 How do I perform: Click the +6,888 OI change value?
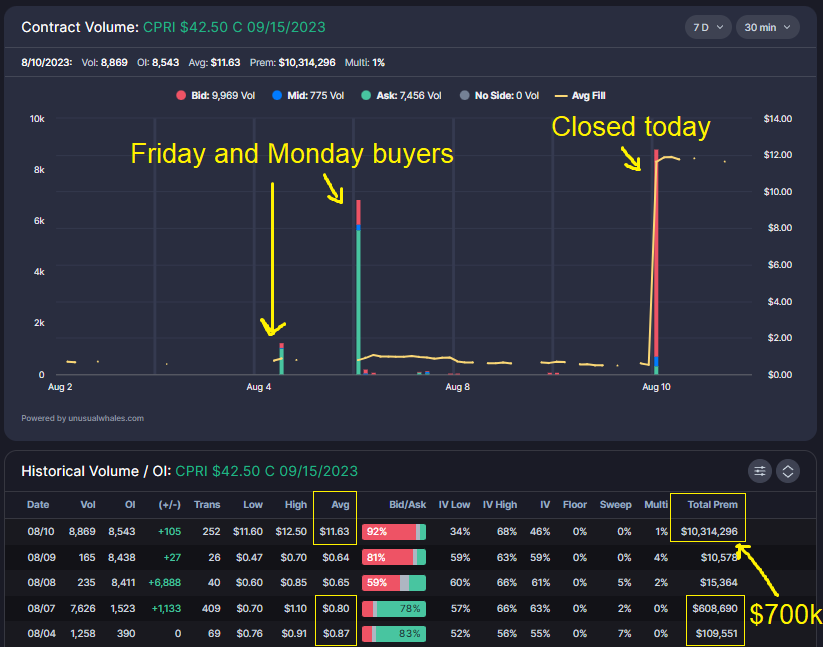coord(164,582)
